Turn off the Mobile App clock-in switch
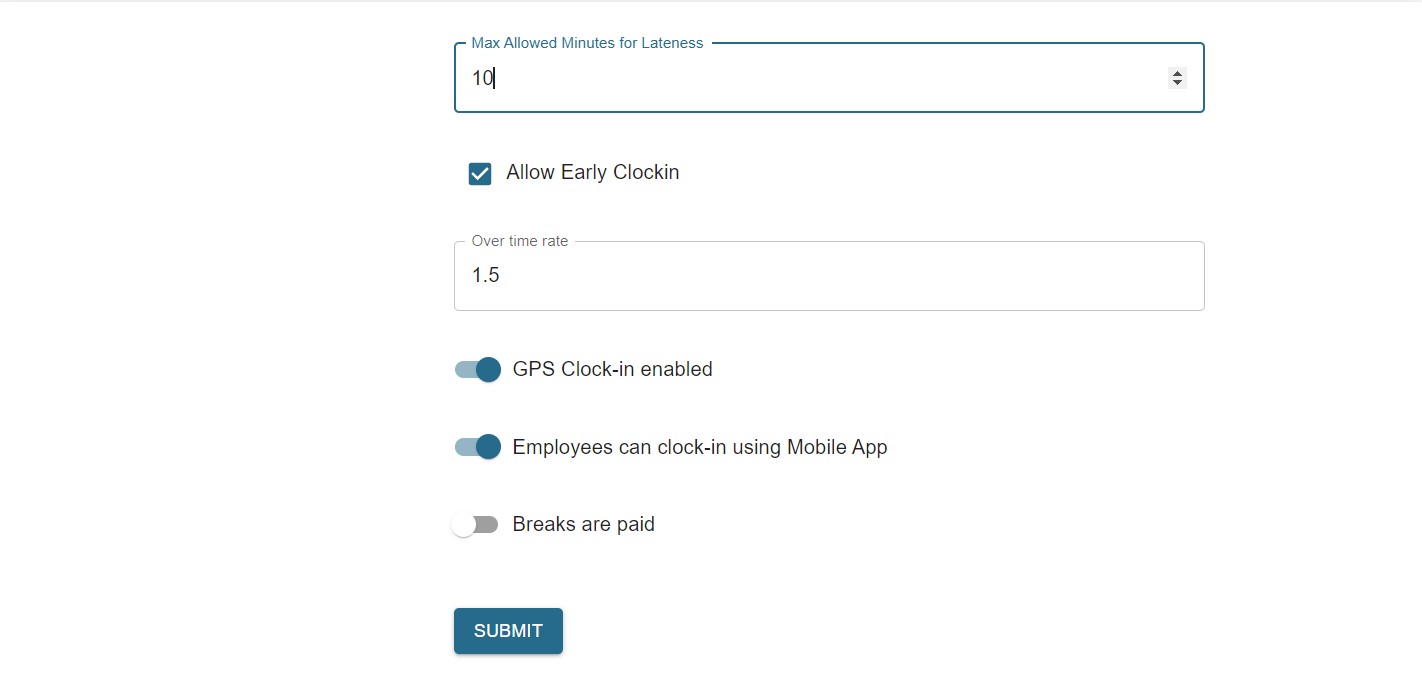This screenshot has height=683, width=1422. coord(477,447)
